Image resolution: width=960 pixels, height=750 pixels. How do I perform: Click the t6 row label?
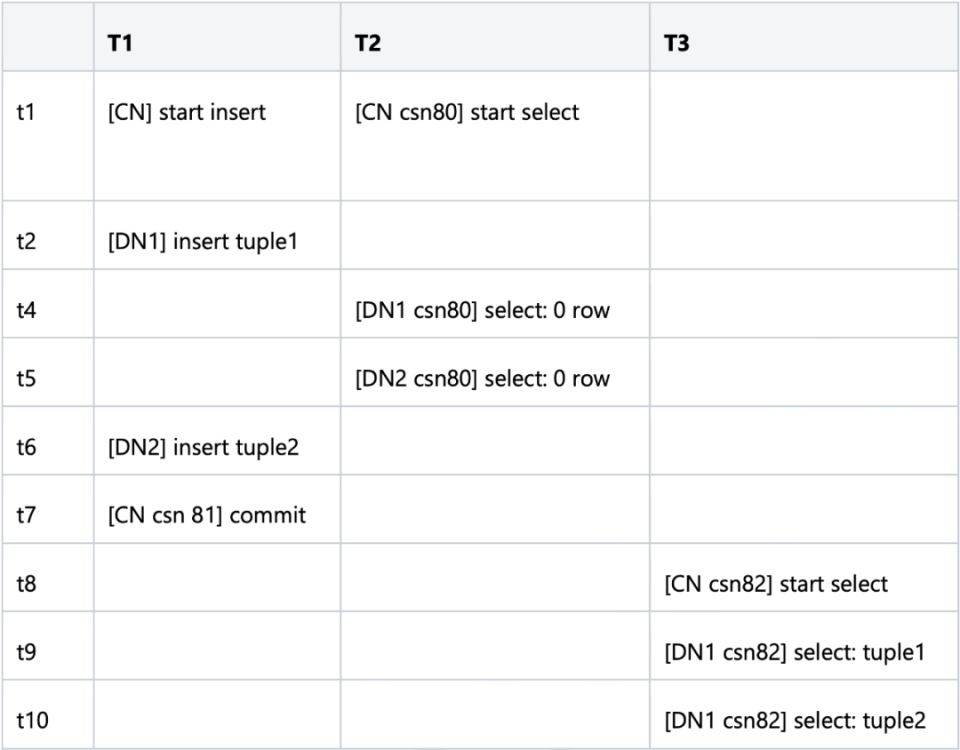click(27, 447)
